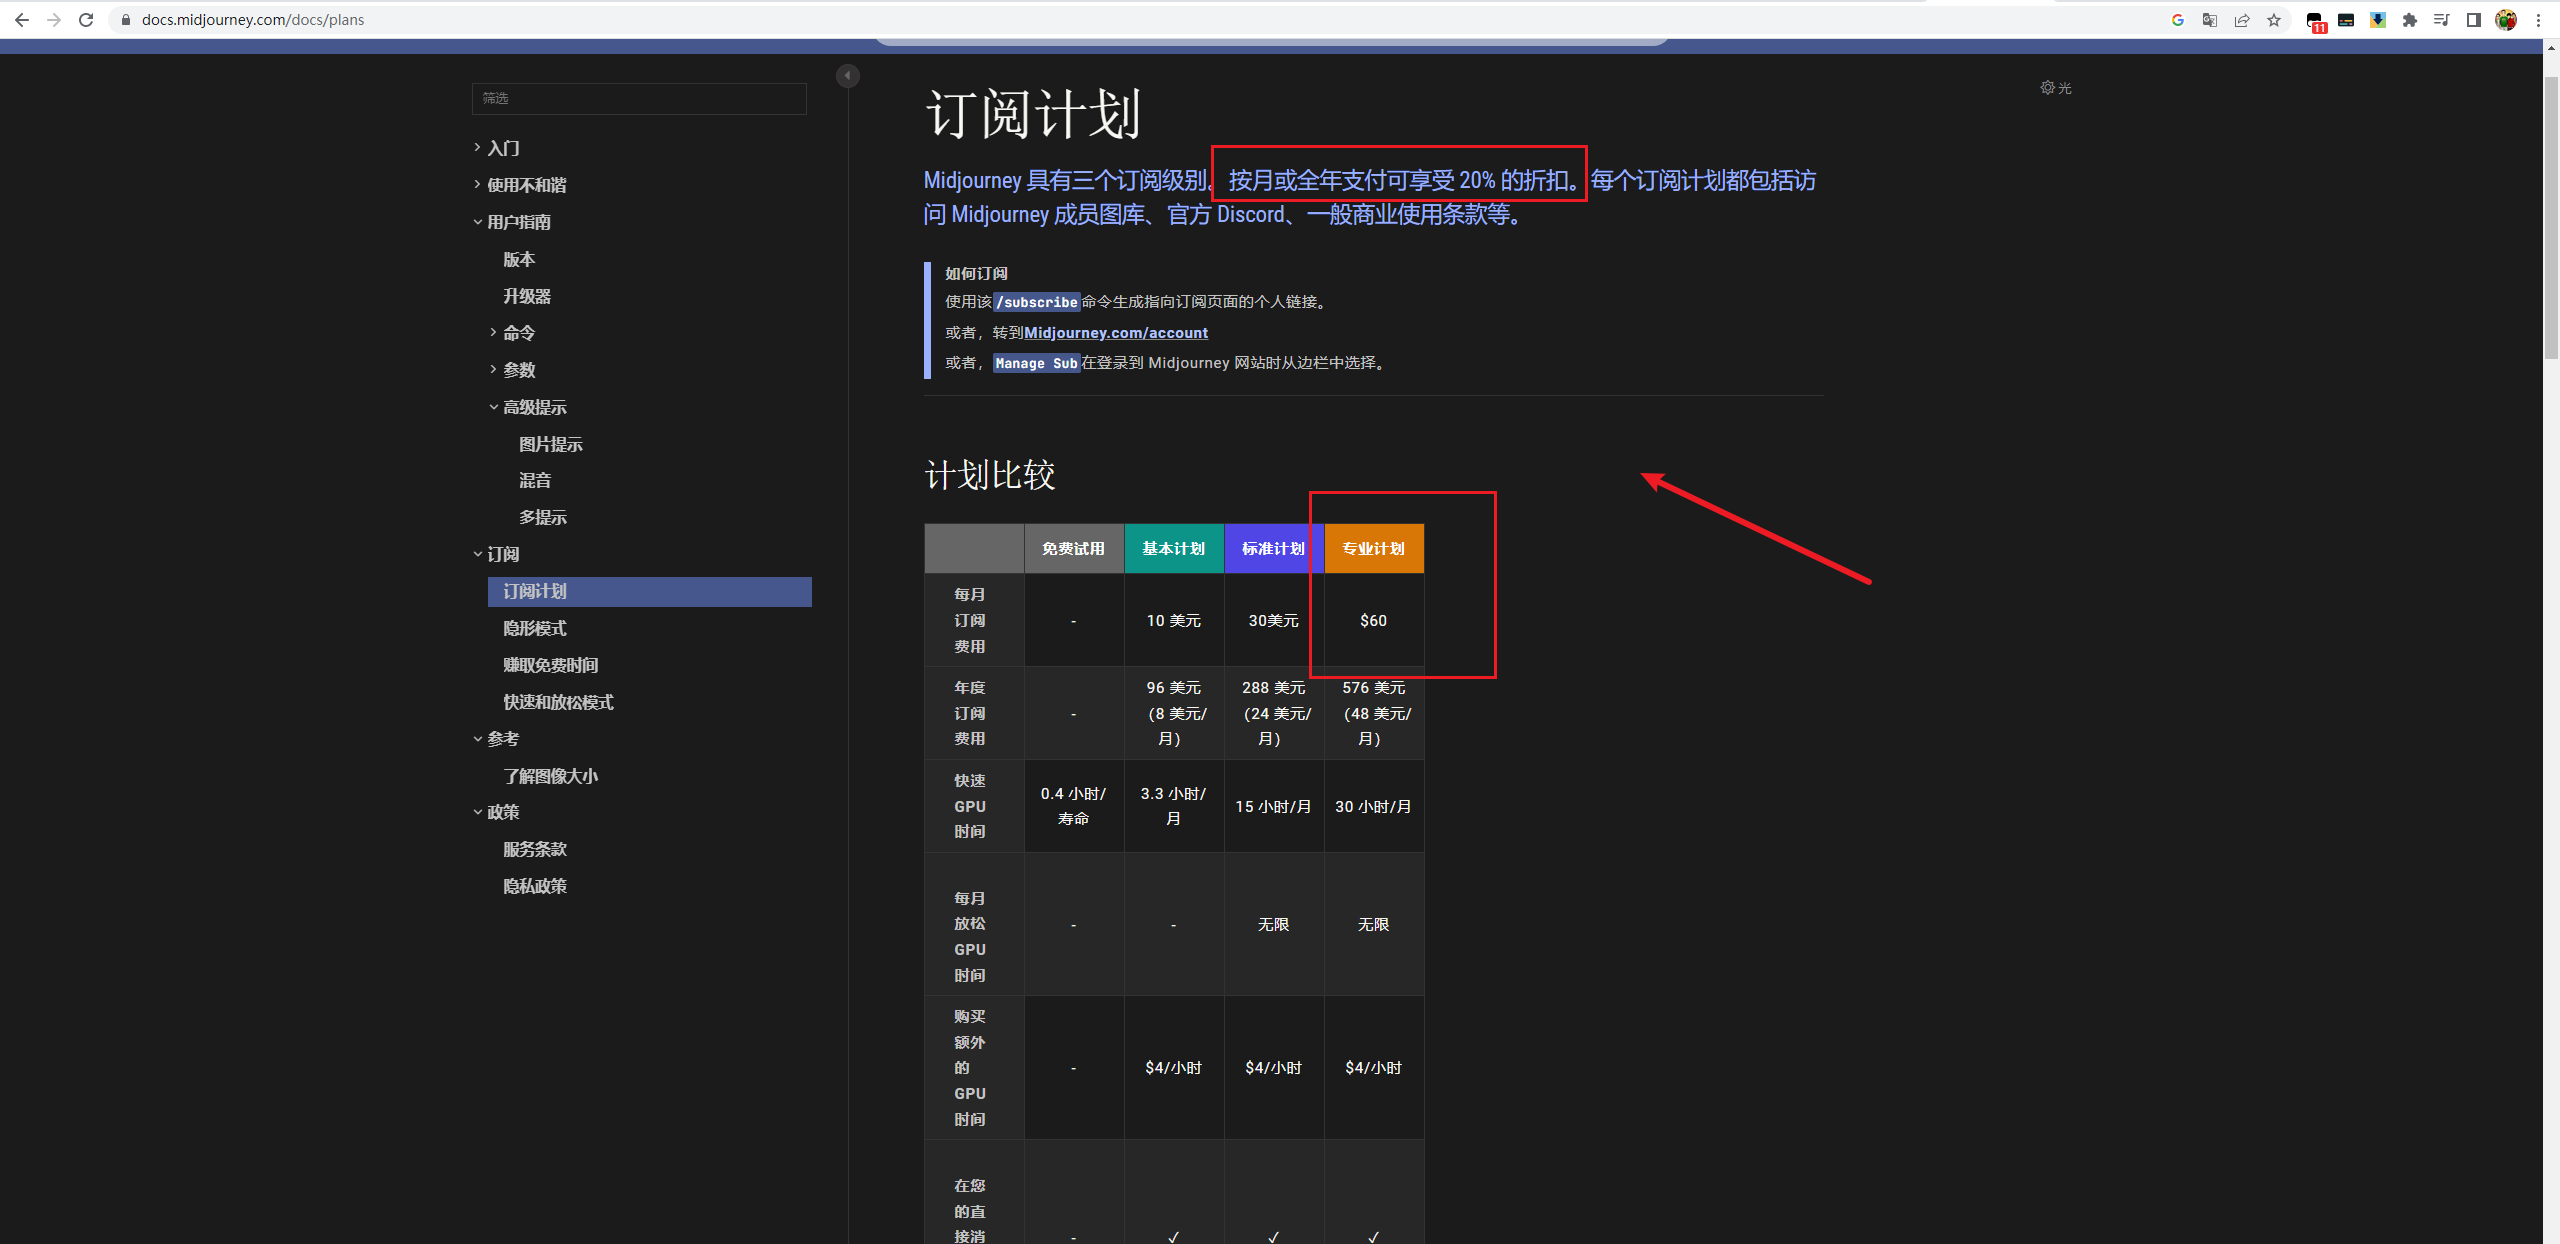Click the 15 小时/月 fast GPU cell
Viewport: 2560px width, 1244px height.
point(1274,806)
